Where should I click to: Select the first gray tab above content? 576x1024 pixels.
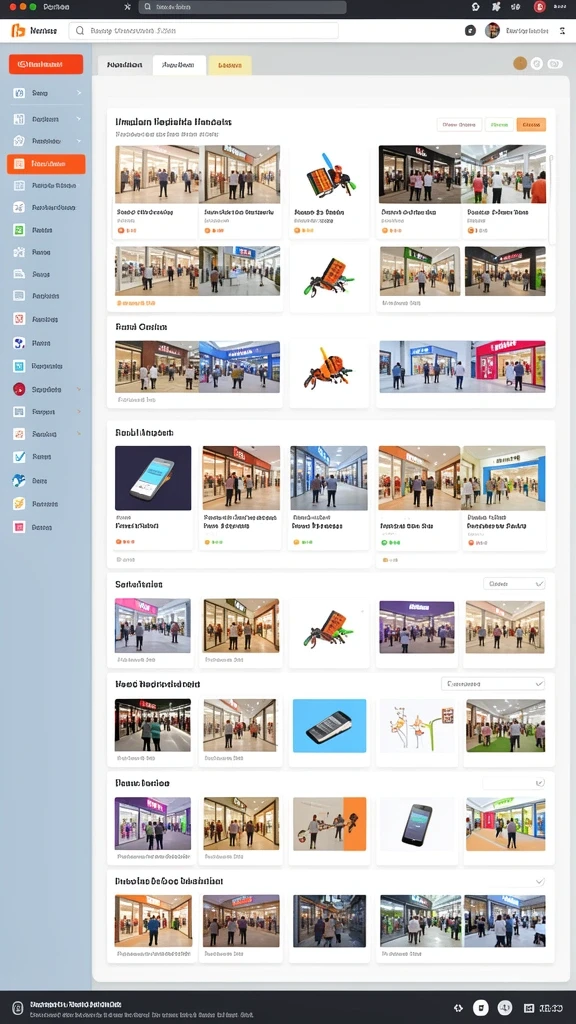125,65
